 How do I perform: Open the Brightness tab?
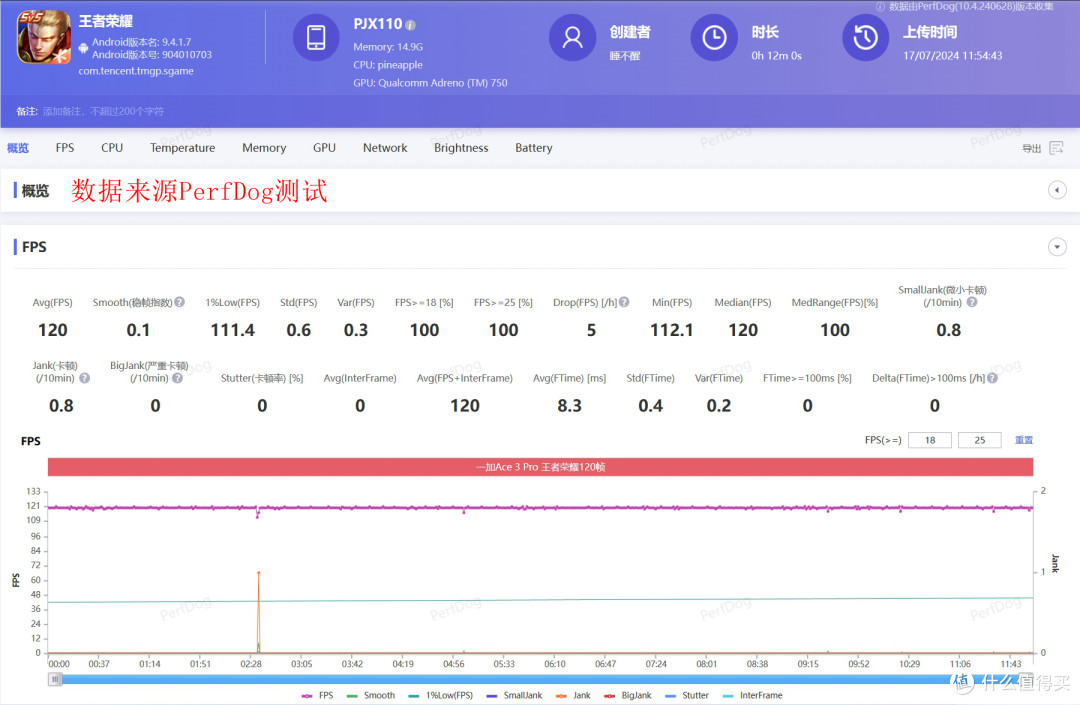461,148
